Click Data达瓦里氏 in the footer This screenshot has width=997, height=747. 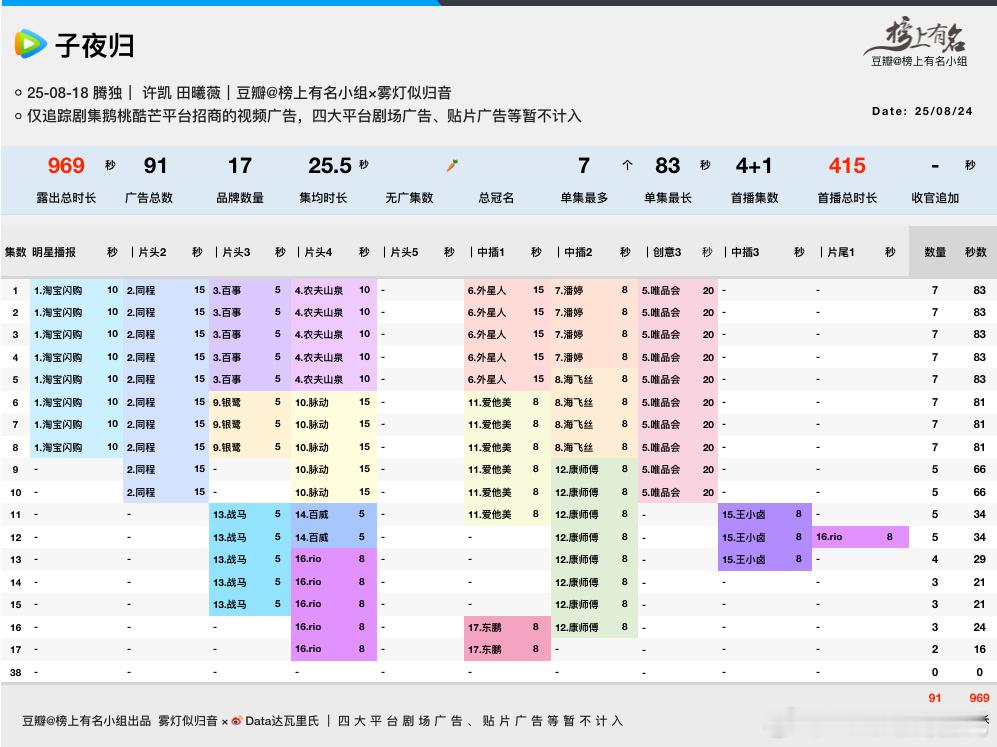282,721
